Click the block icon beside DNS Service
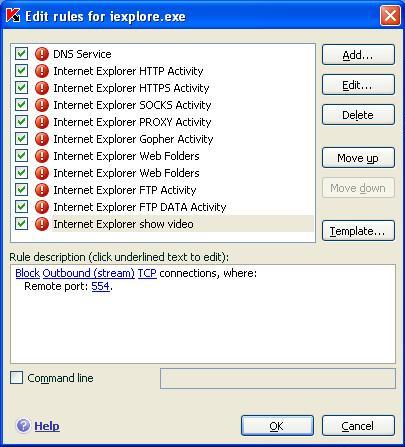The width and height of the screenshot is (405, 447). tap(42, 54)
